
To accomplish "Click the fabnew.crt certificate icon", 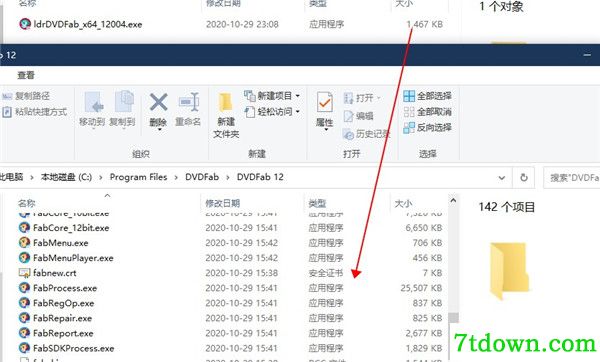I will click(x=24, y=273).
